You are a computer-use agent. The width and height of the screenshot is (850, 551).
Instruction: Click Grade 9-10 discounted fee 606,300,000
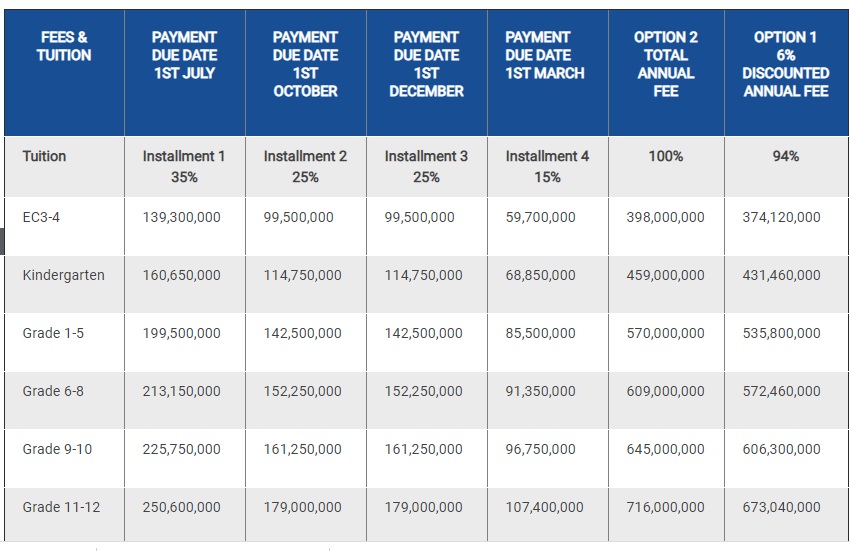point(781,449)
